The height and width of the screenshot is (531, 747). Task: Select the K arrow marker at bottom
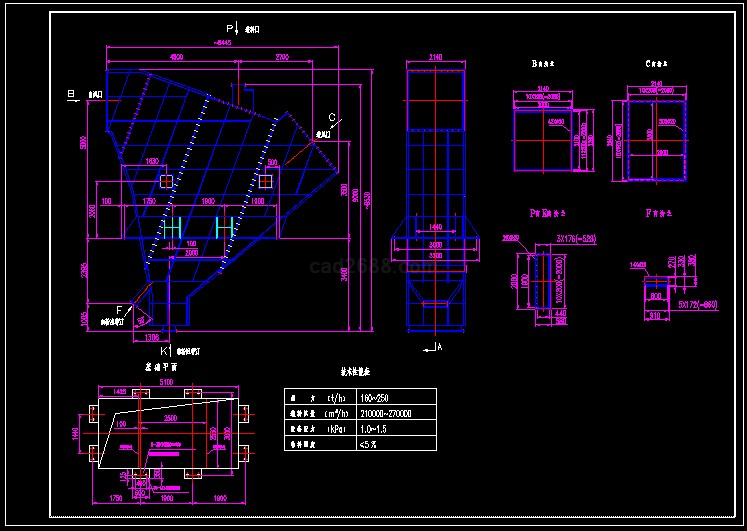click(x=165, y=352)
